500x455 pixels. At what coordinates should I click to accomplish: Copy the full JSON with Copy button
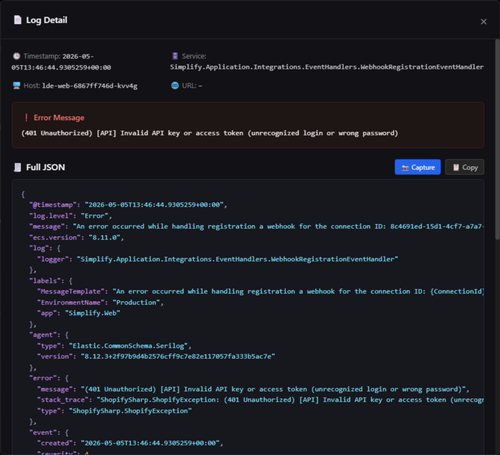coord(465,167)
